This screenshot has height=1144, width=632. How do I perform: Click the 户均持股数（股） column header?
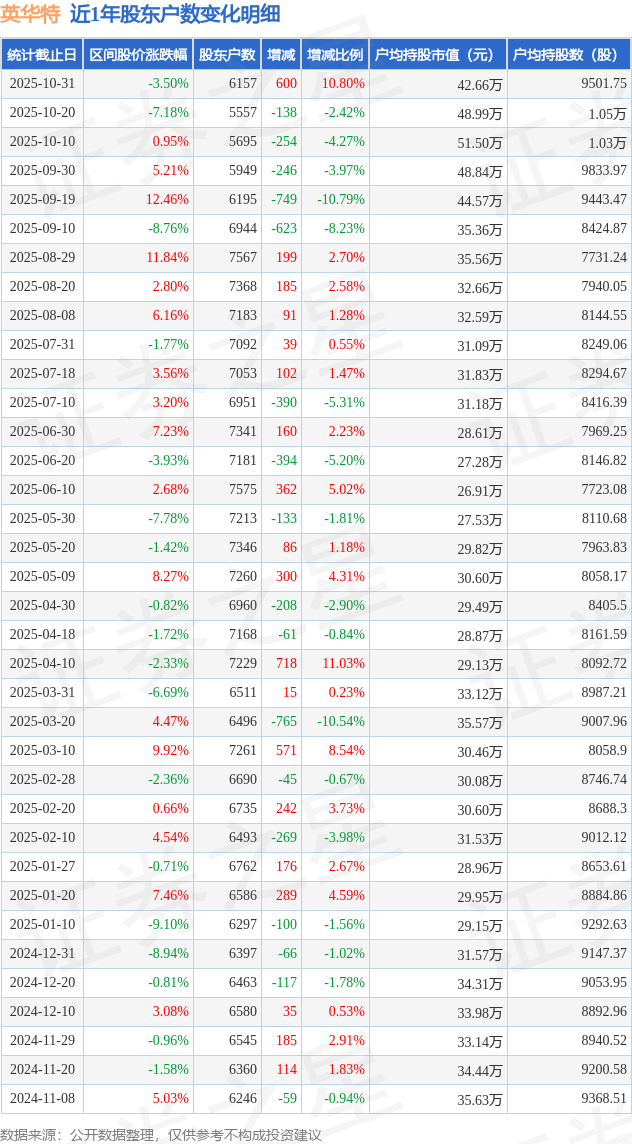tap(567, 55)
